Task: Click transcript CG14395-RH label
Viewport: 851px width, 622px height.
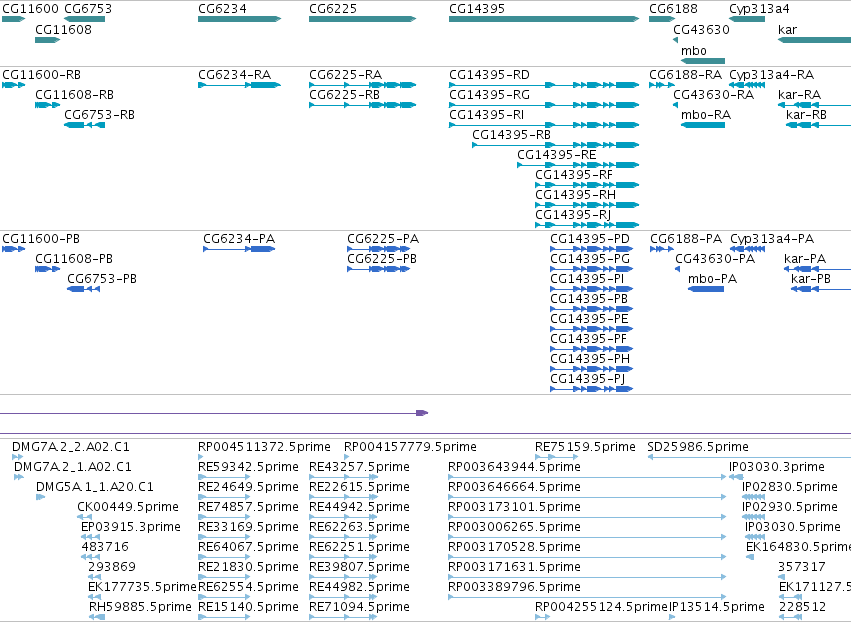Action: (x=576, y=195)
